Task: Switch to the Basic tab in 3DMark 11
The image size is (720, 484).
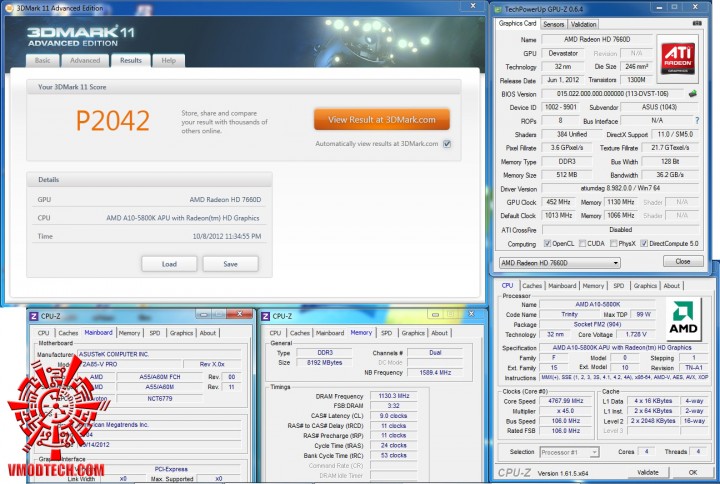Action: [42, 60]
